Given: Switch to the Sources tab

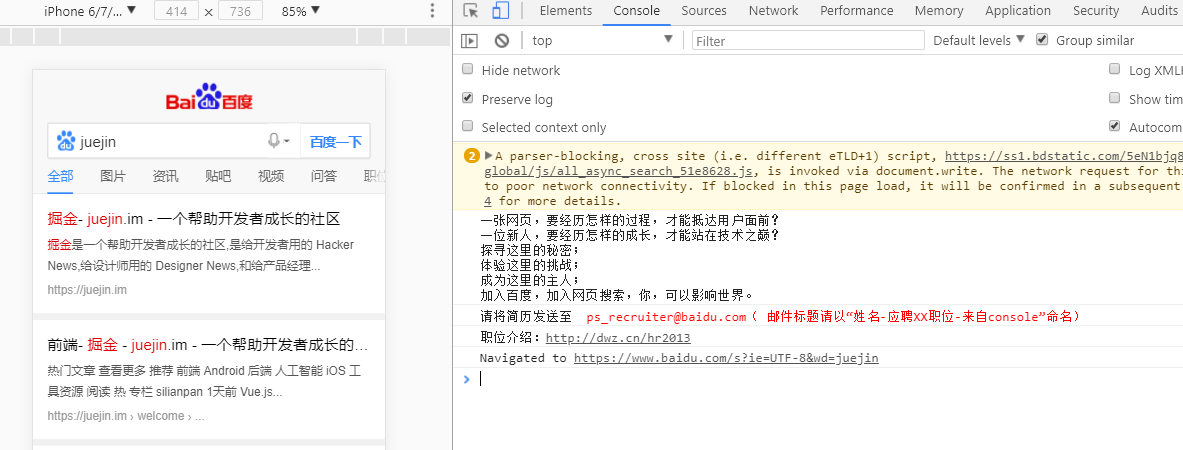Looking at the screenshot, I should pos(704,11).
